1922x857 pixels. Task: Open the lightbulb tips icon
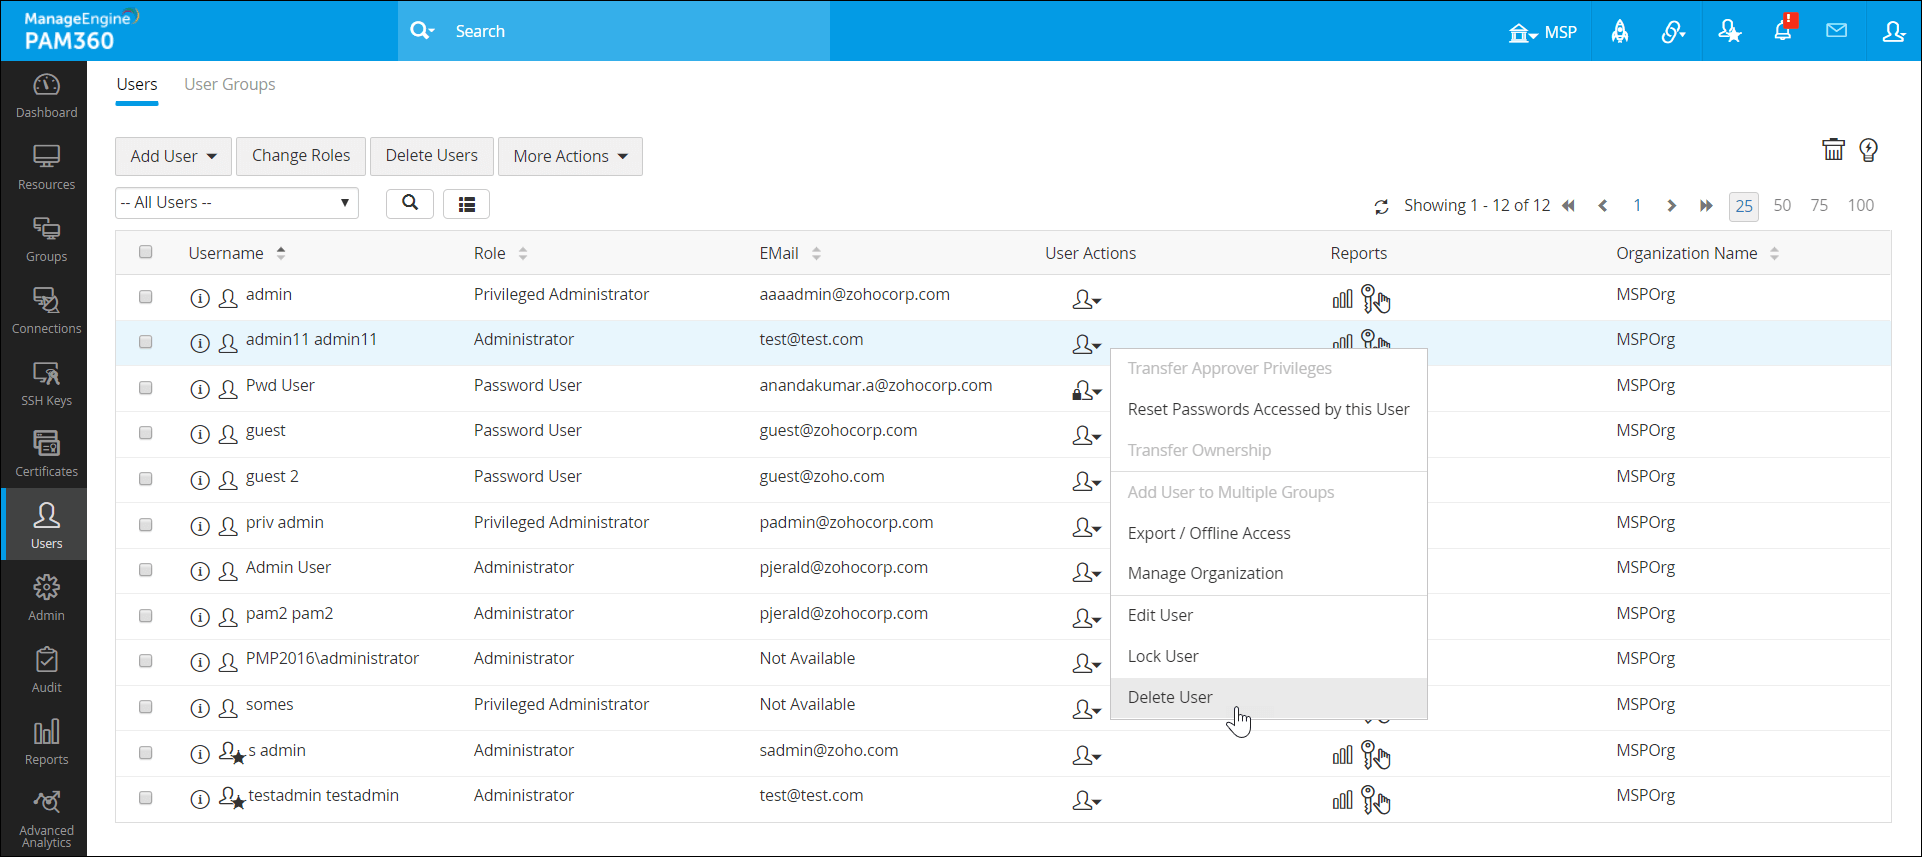tap(1868, 150)
